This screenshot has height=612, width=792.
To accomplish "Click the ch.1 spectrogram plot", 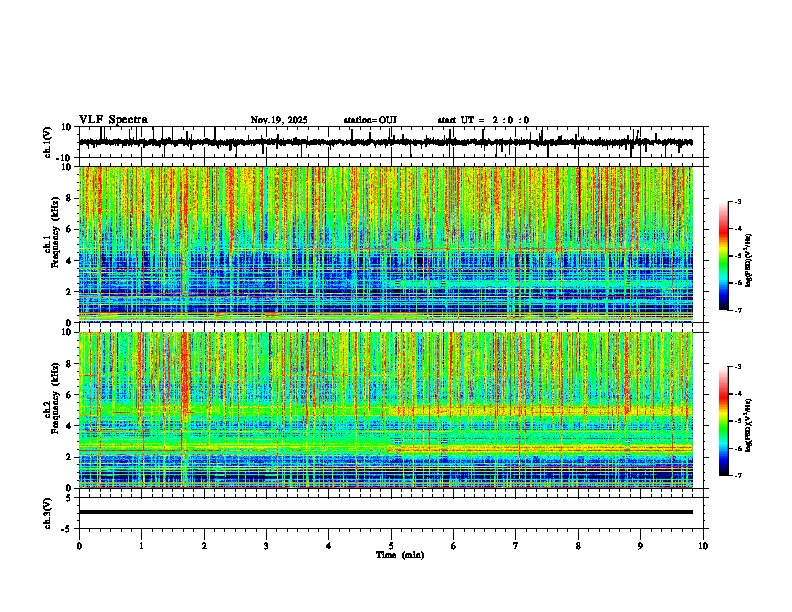I will [385, 244].
